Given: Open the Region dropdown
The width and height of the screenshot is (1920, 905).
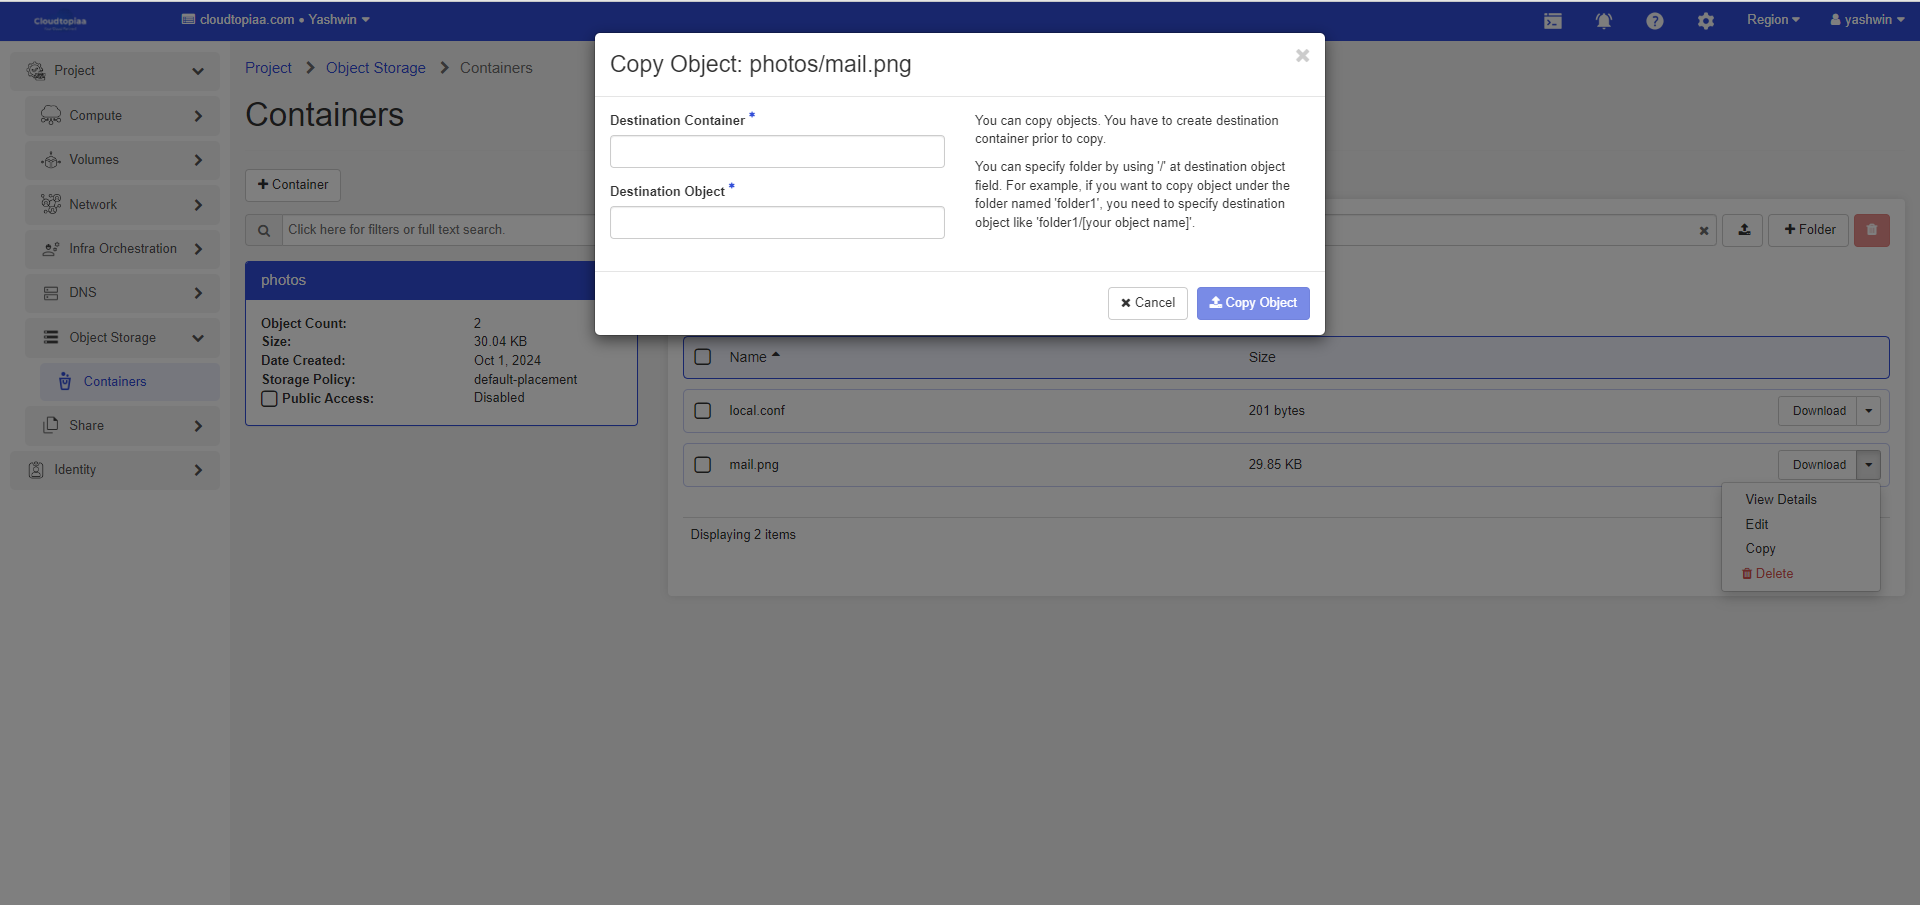Looking at the screenshot, I should [1772, 20].
